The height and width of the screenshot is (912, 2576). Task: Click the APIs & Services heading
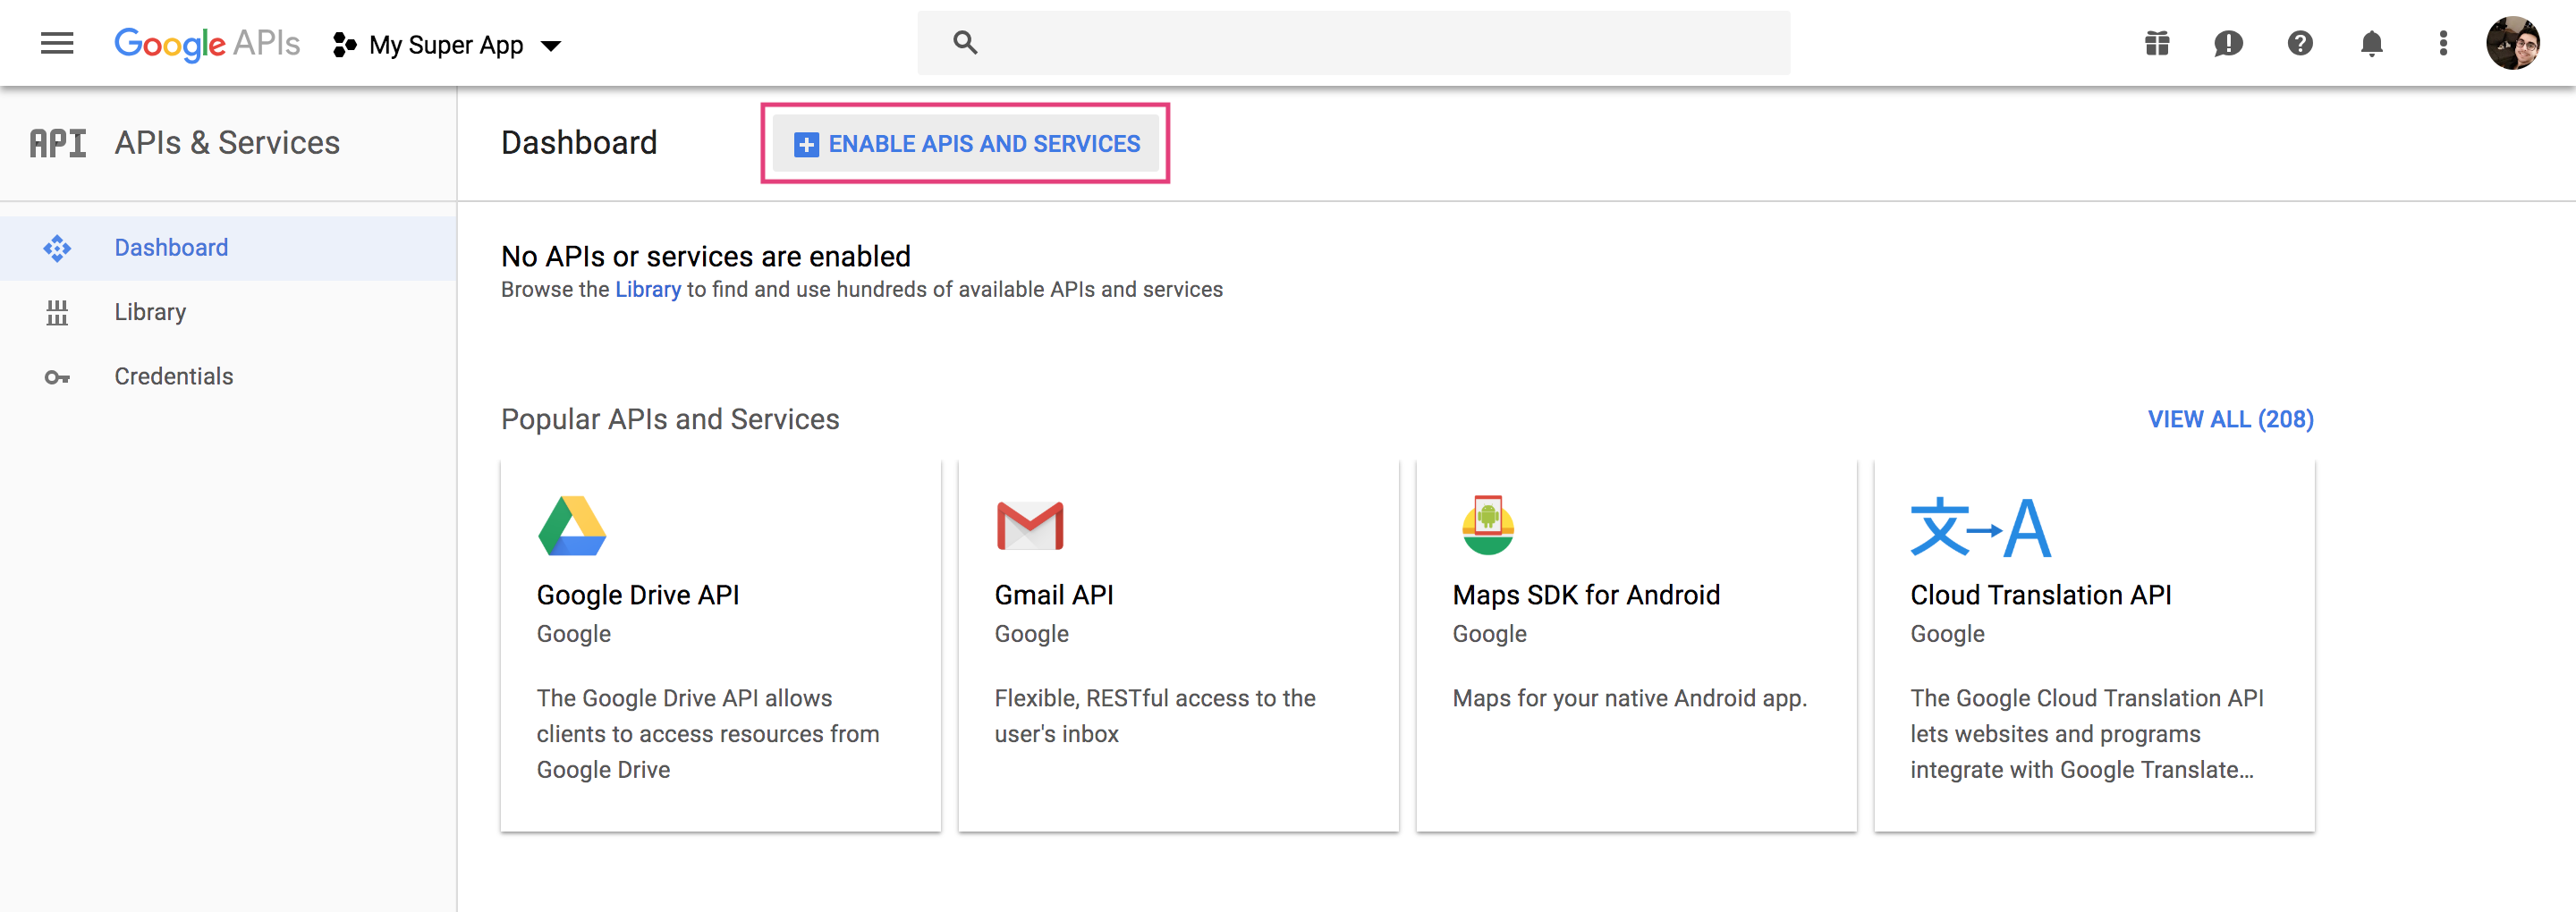coord(227,143)
